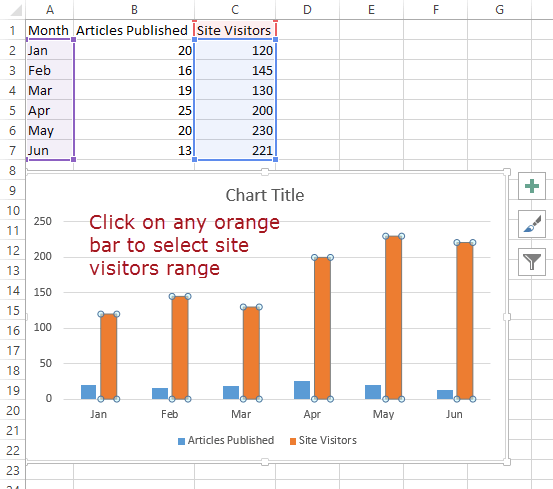Click the Site Visitors header cell
The image size is (553, 489).
pyautogui.click(x=235, y=30)
